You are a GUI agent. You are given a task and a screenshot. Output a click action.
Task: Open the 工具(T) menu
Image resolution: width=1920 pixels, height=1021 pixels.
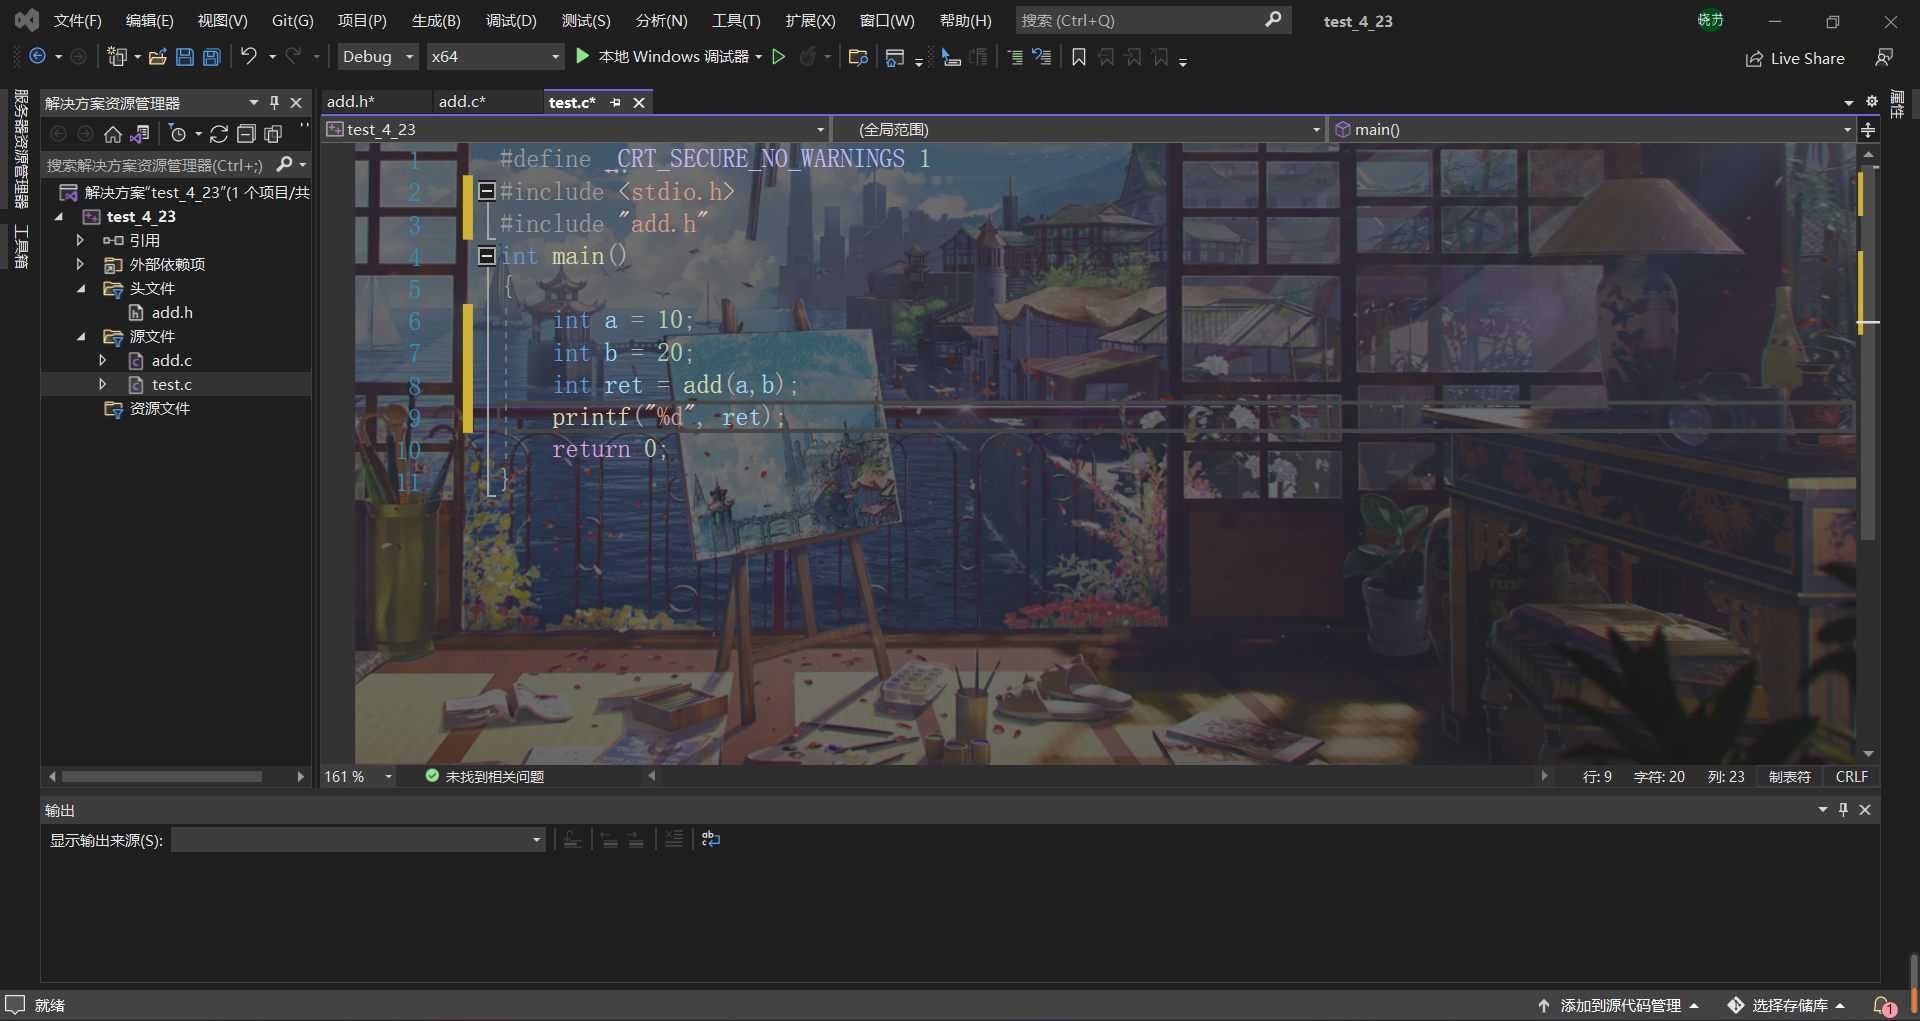coord(736,21)
